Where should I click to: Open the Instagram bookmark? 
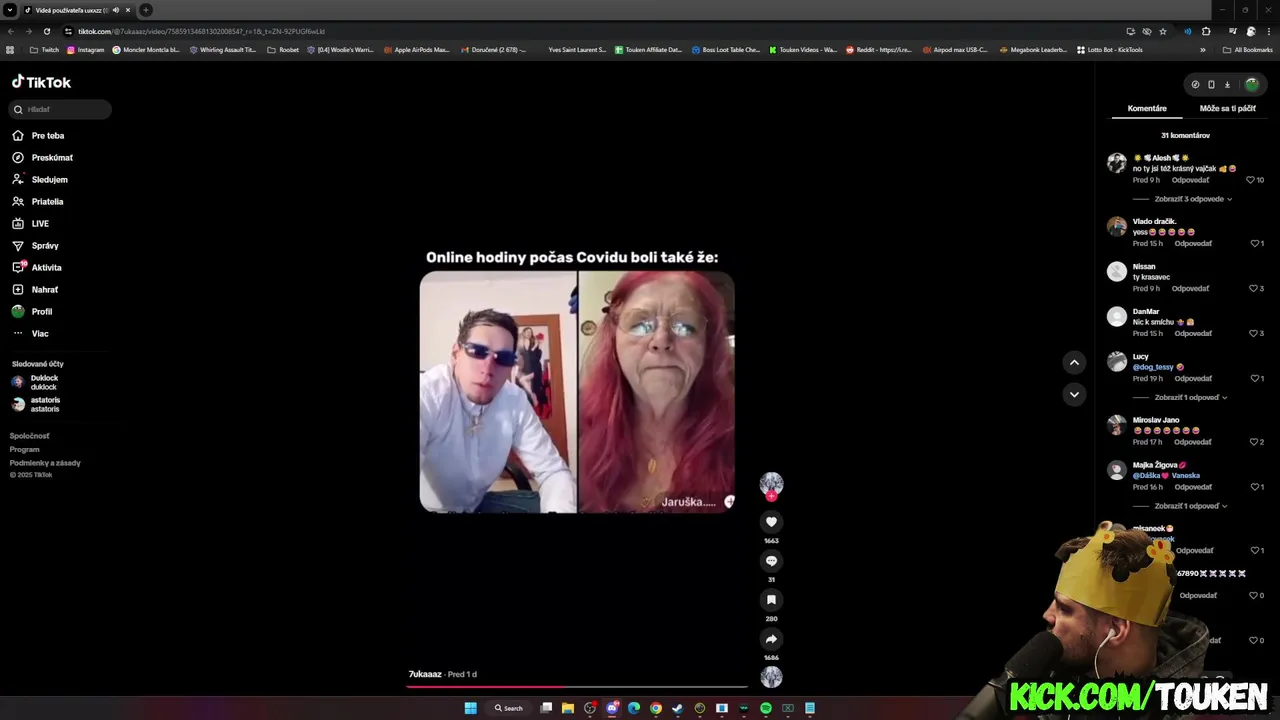click(x=85, y=49)
